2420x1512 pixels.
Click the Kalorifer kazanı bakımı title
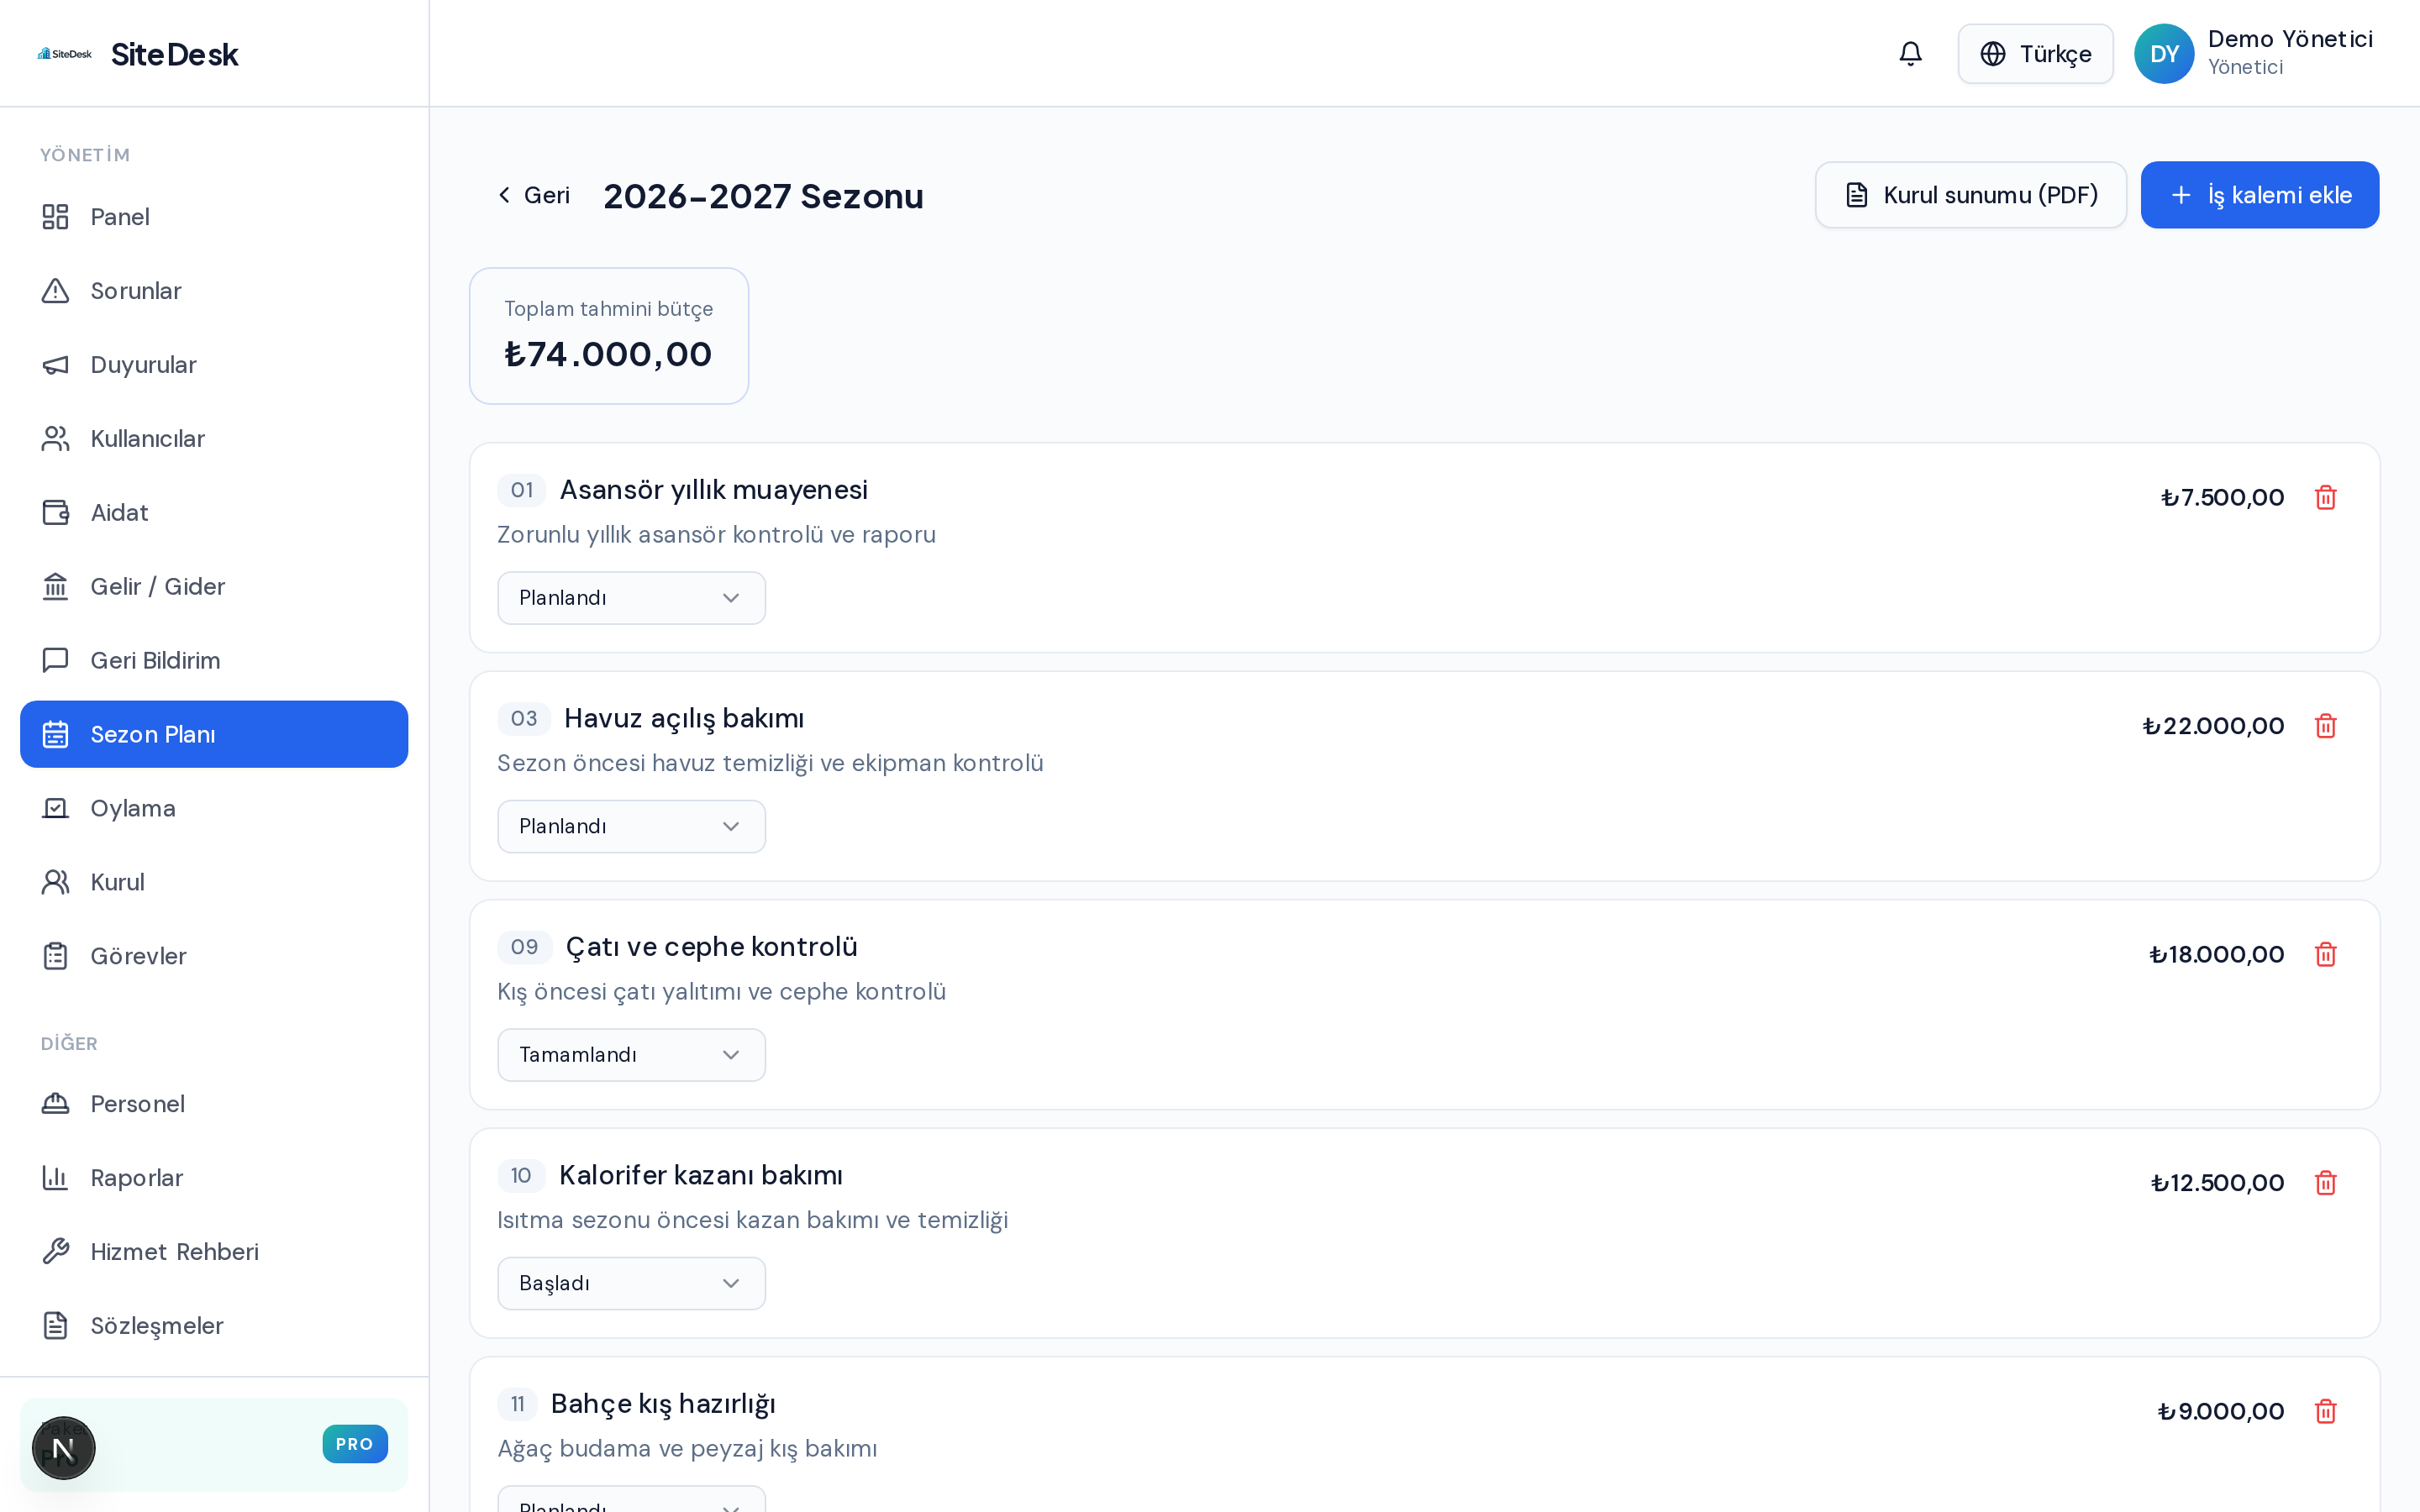[x=700, y=1175]
